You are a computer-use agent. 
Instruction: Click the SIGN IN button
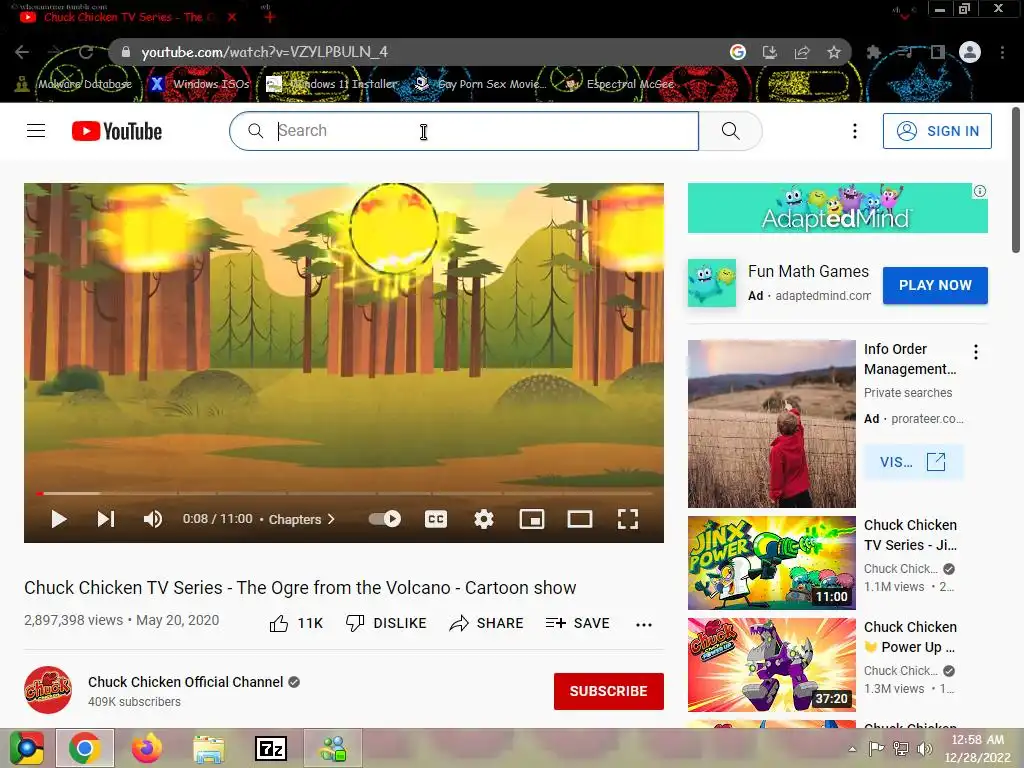coord(937,131)
